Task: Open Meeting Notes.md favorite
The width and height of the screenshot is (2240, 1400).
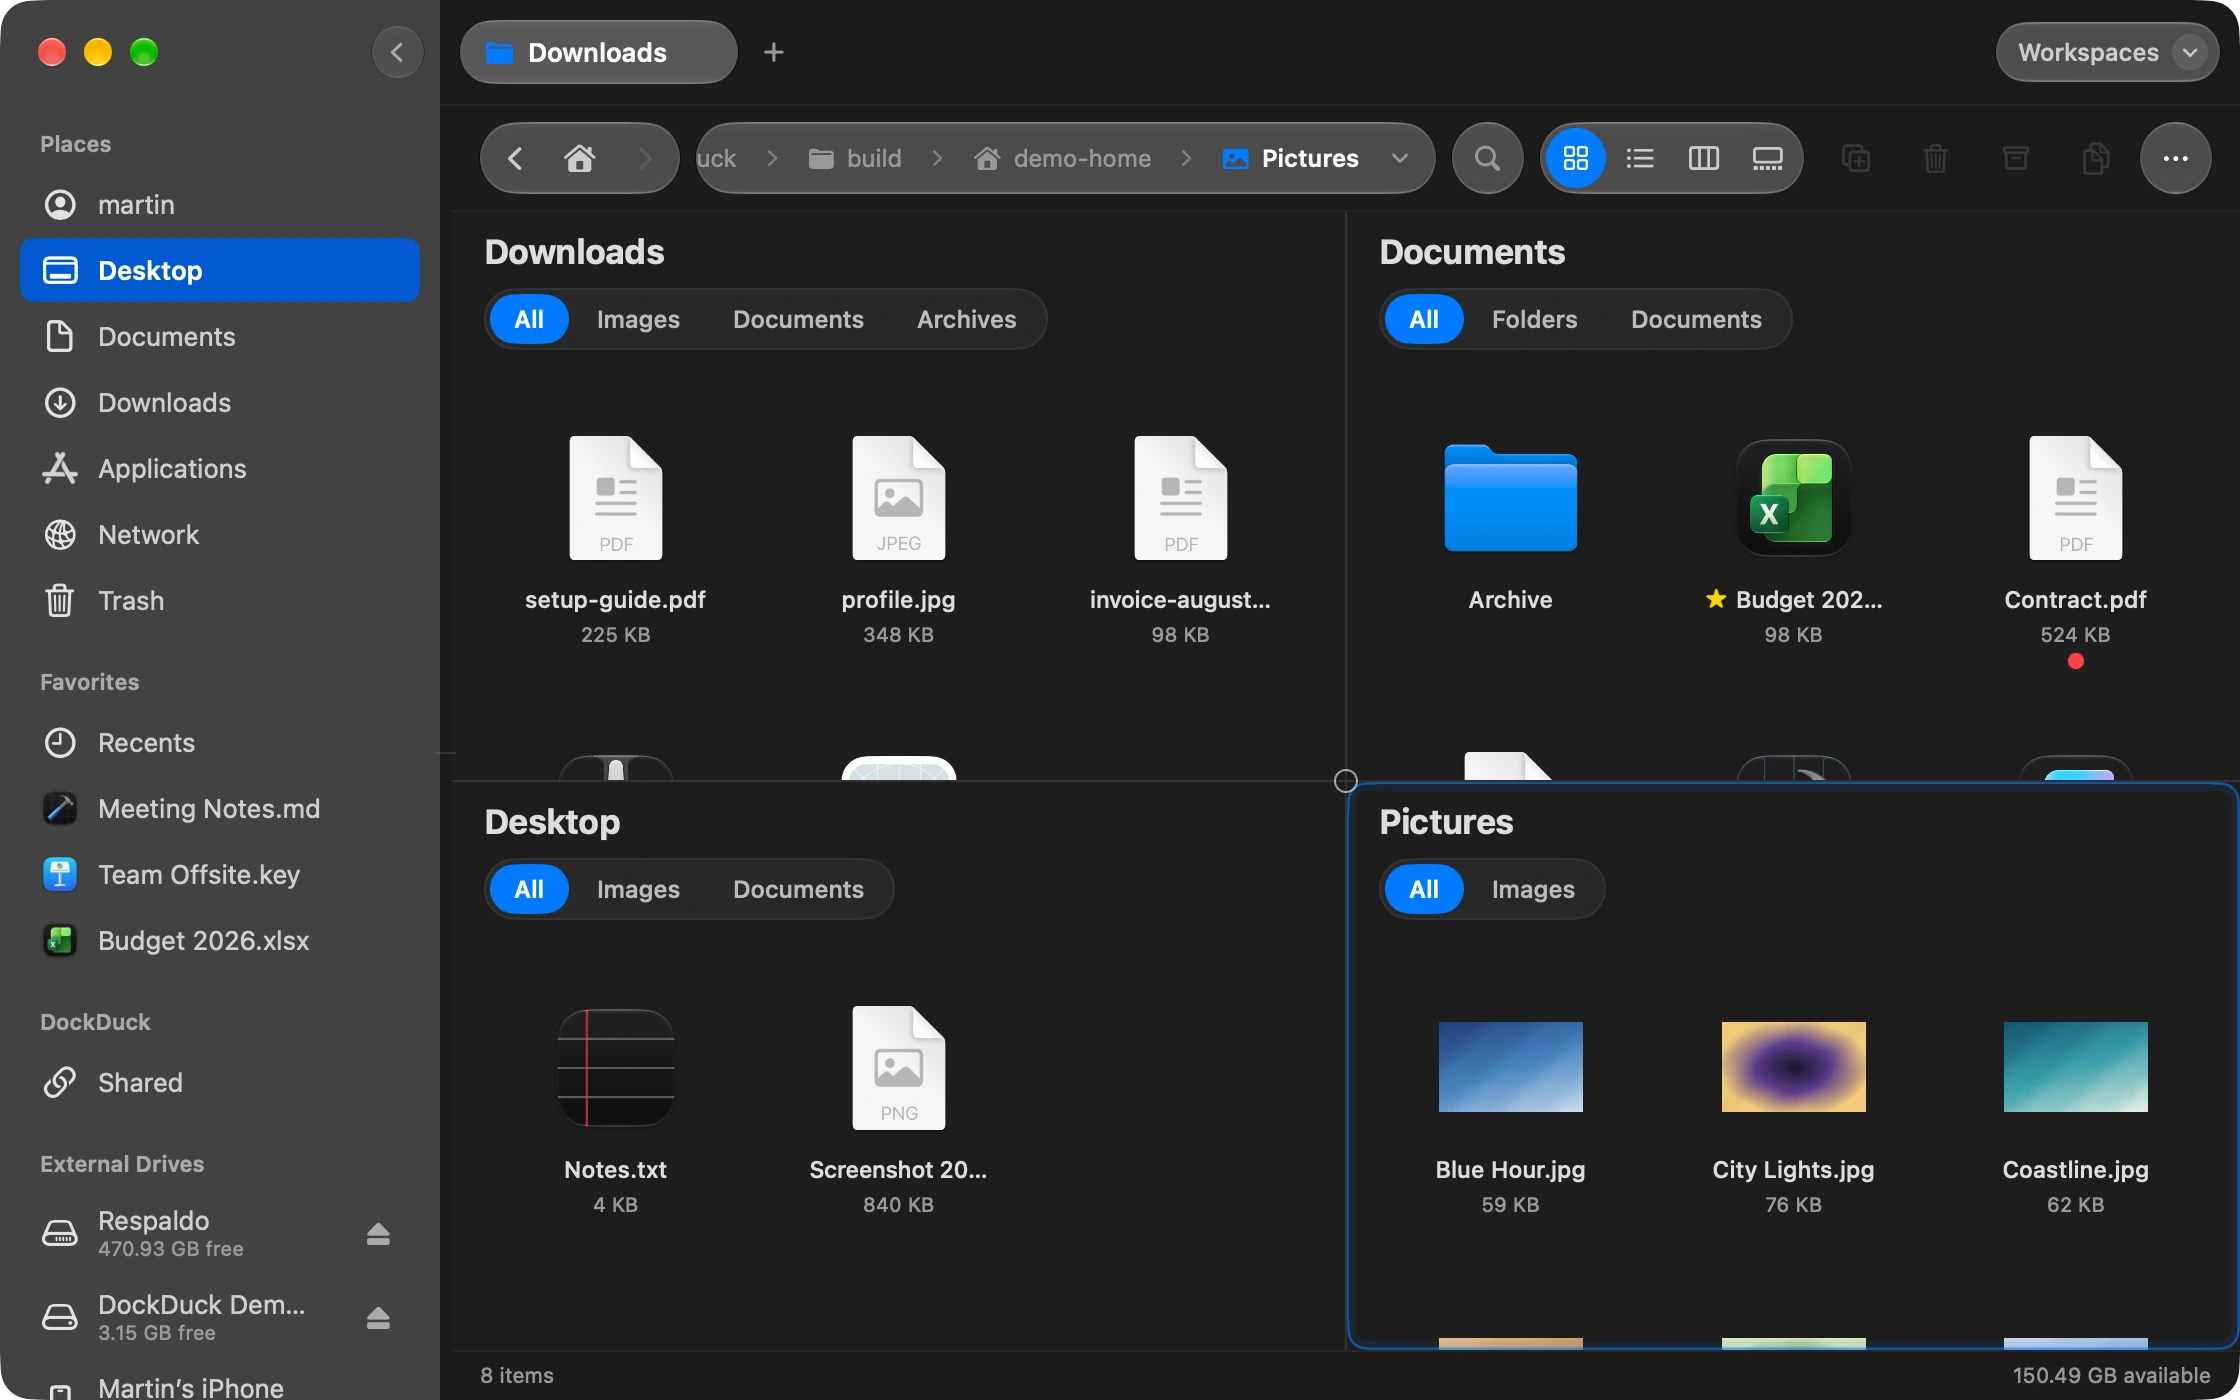Action: [x=220, y=808]
